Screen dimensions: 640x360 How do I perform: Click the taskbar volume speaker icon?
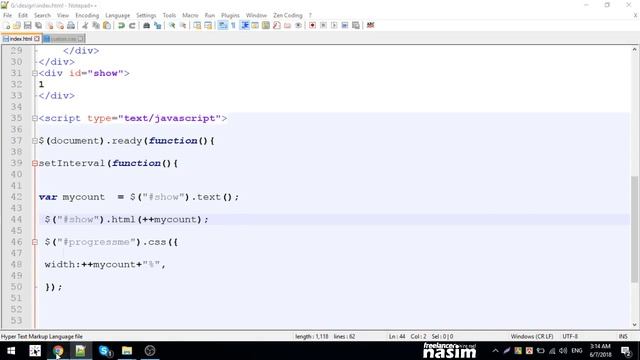tap(563, 351)
